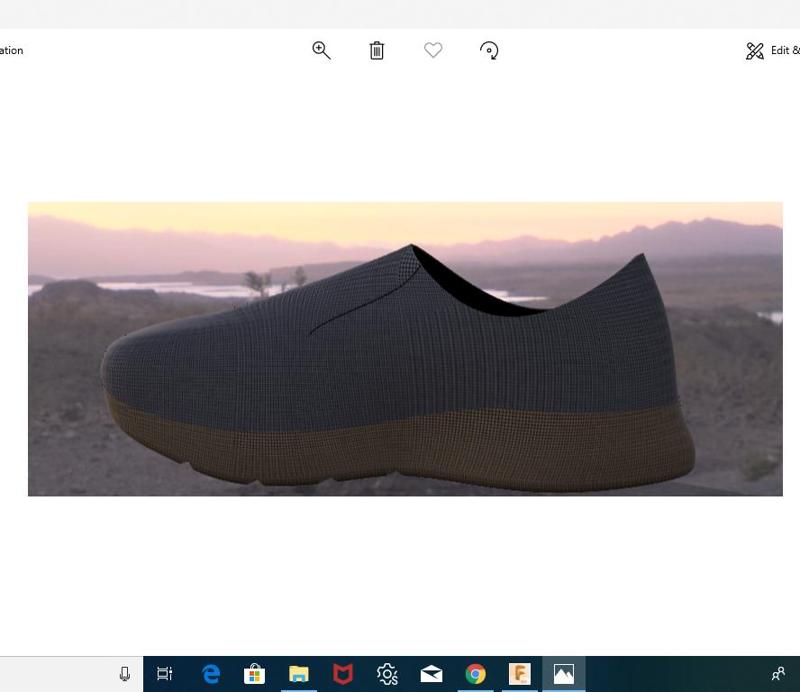View the shoe render fullscreen

[x=405, y=348]
